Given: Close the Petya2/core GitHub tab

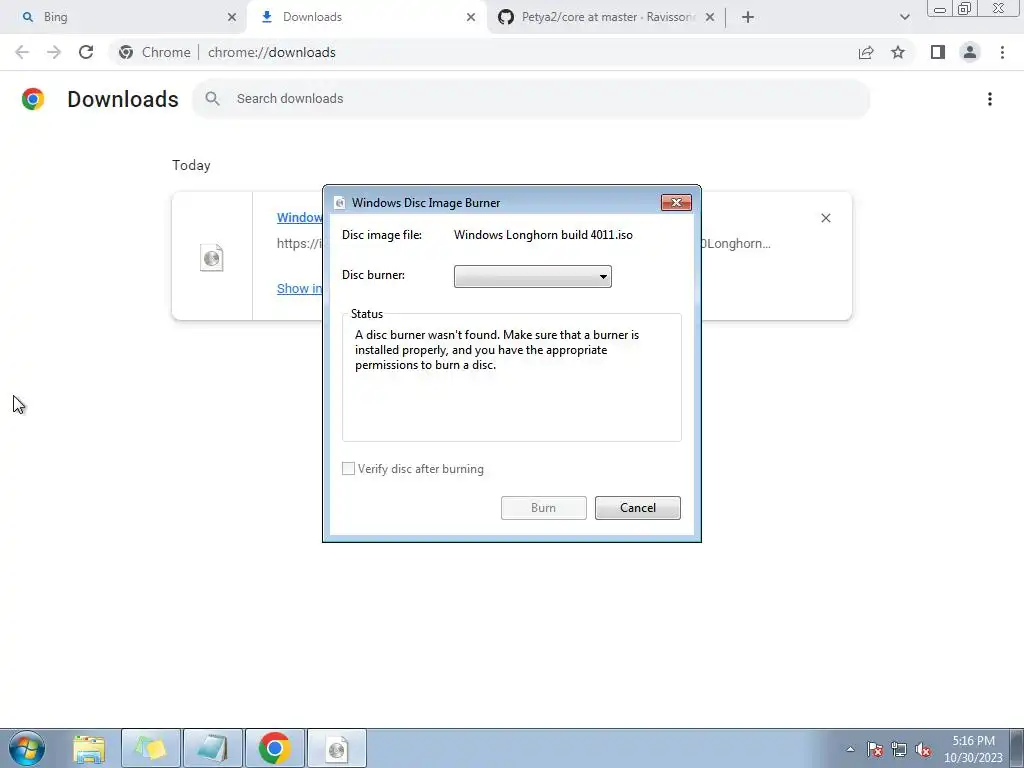Looking at the screenshot, I should click(710, 17).
